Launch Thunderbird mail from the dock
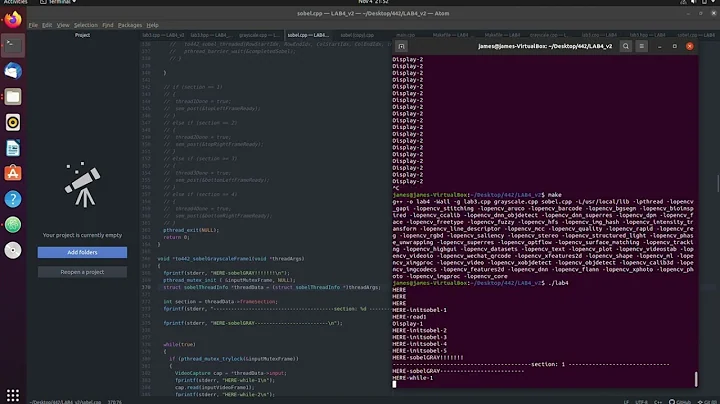Screen dimensions: 720x404 click(x=13, y=71)
